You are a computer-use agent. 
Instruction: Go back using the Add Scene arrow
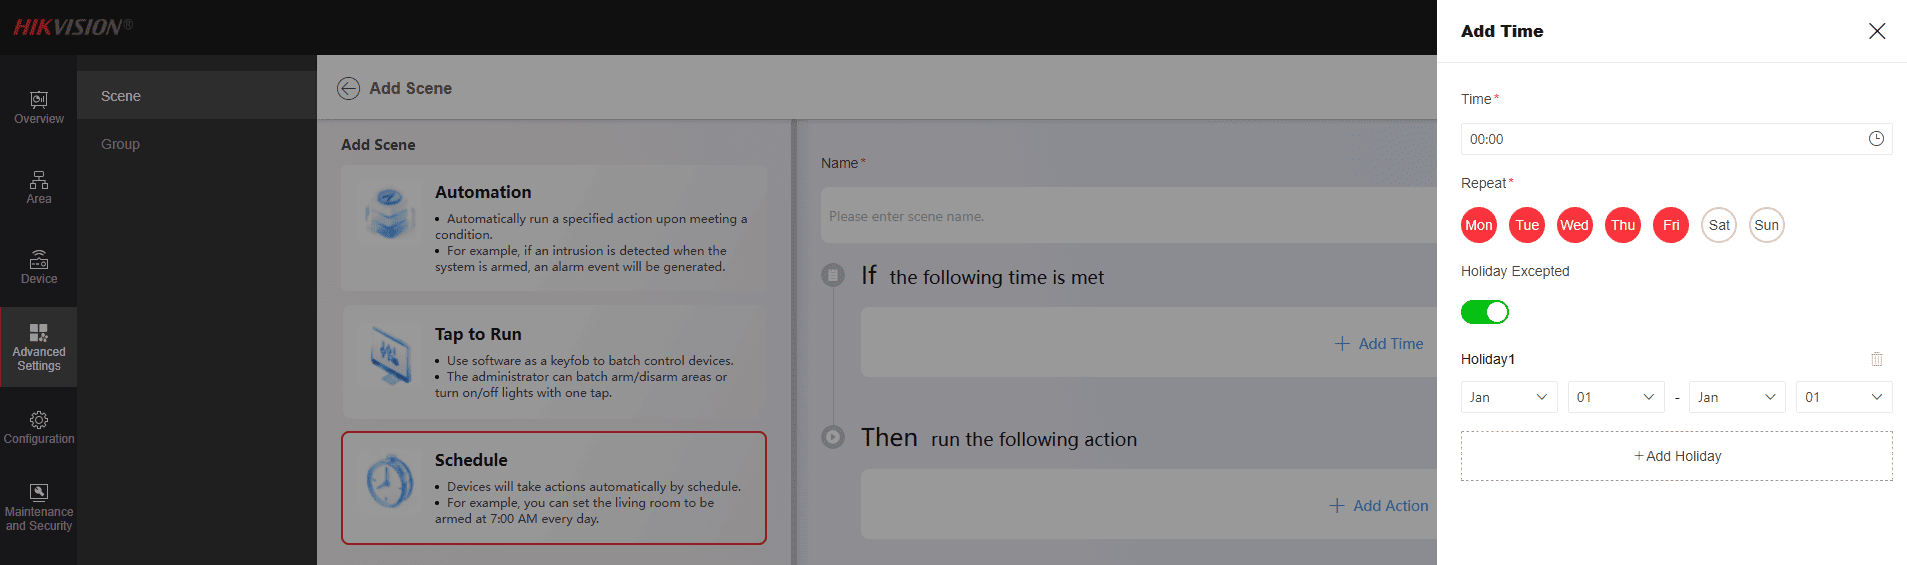(348, 88)
